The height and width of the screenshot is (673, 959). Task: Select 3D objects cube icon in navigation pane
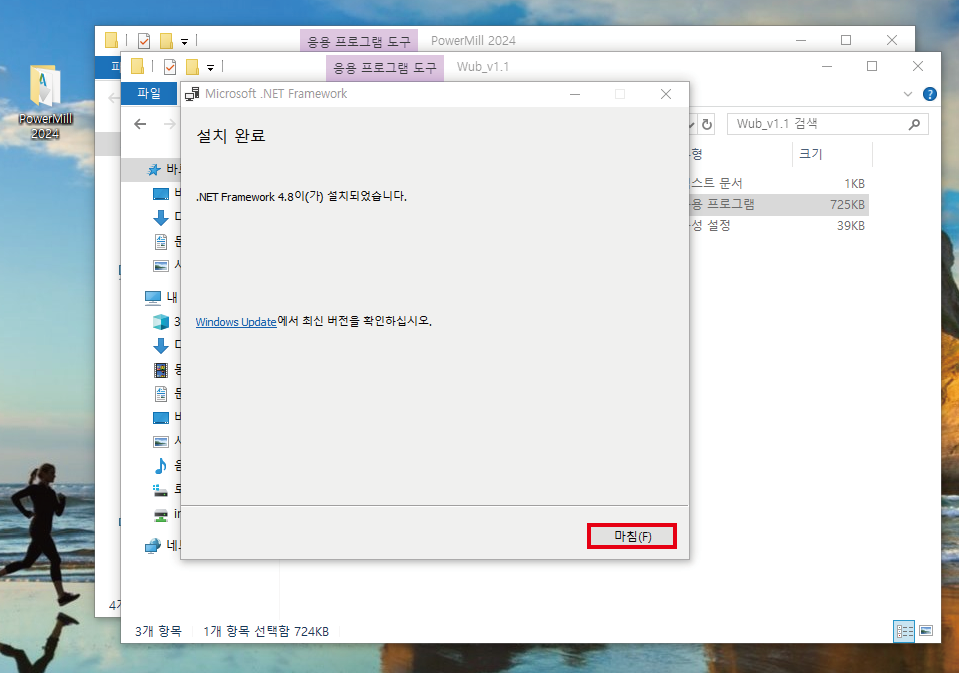pos(161,322)
